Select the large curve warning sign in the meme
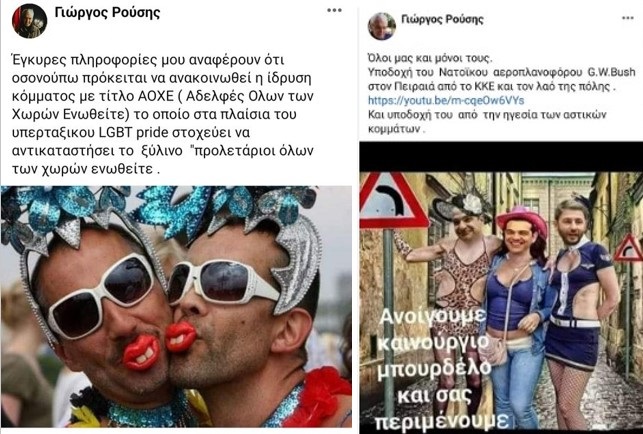The image size is (643, 434). (x=393, y=200)
